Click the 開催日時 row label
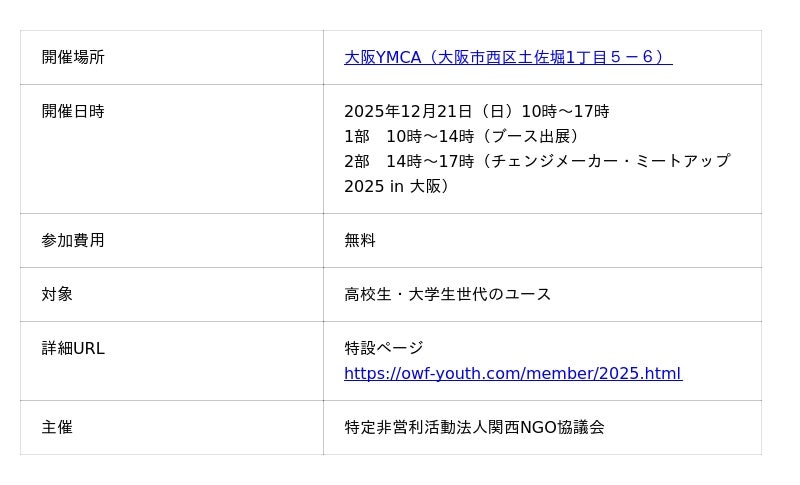The width and height of the screenshot is (800, 485). 73,111
